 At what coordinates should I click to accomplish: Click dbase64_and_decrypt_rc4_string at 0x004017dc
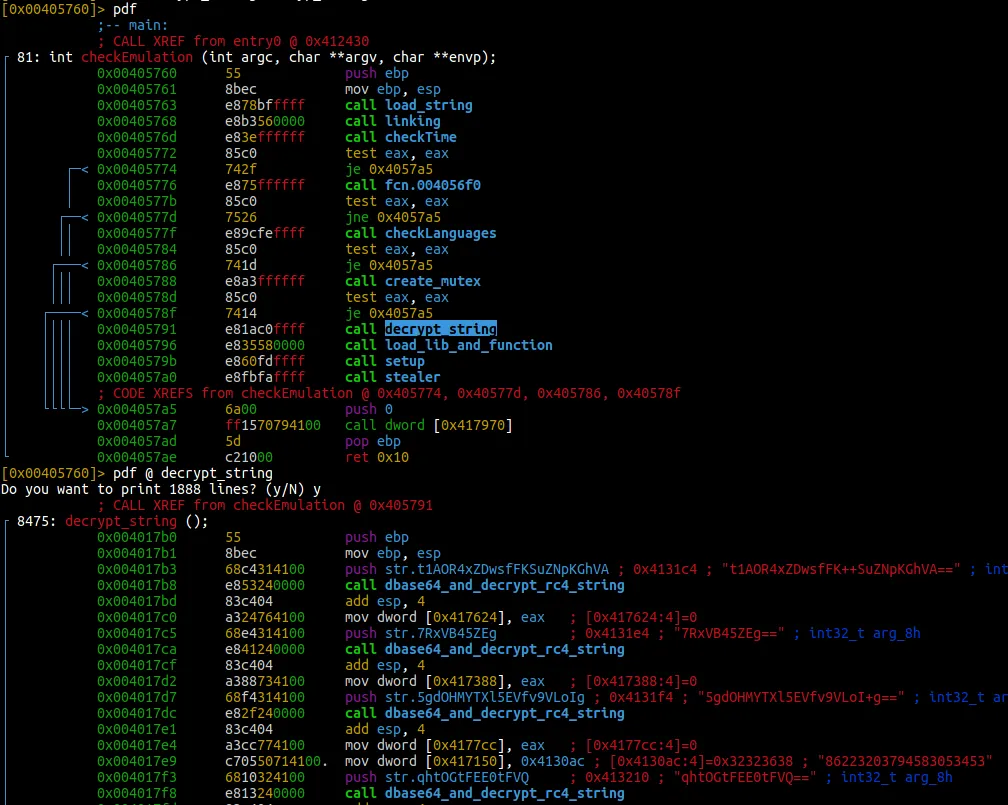point(505,714)
